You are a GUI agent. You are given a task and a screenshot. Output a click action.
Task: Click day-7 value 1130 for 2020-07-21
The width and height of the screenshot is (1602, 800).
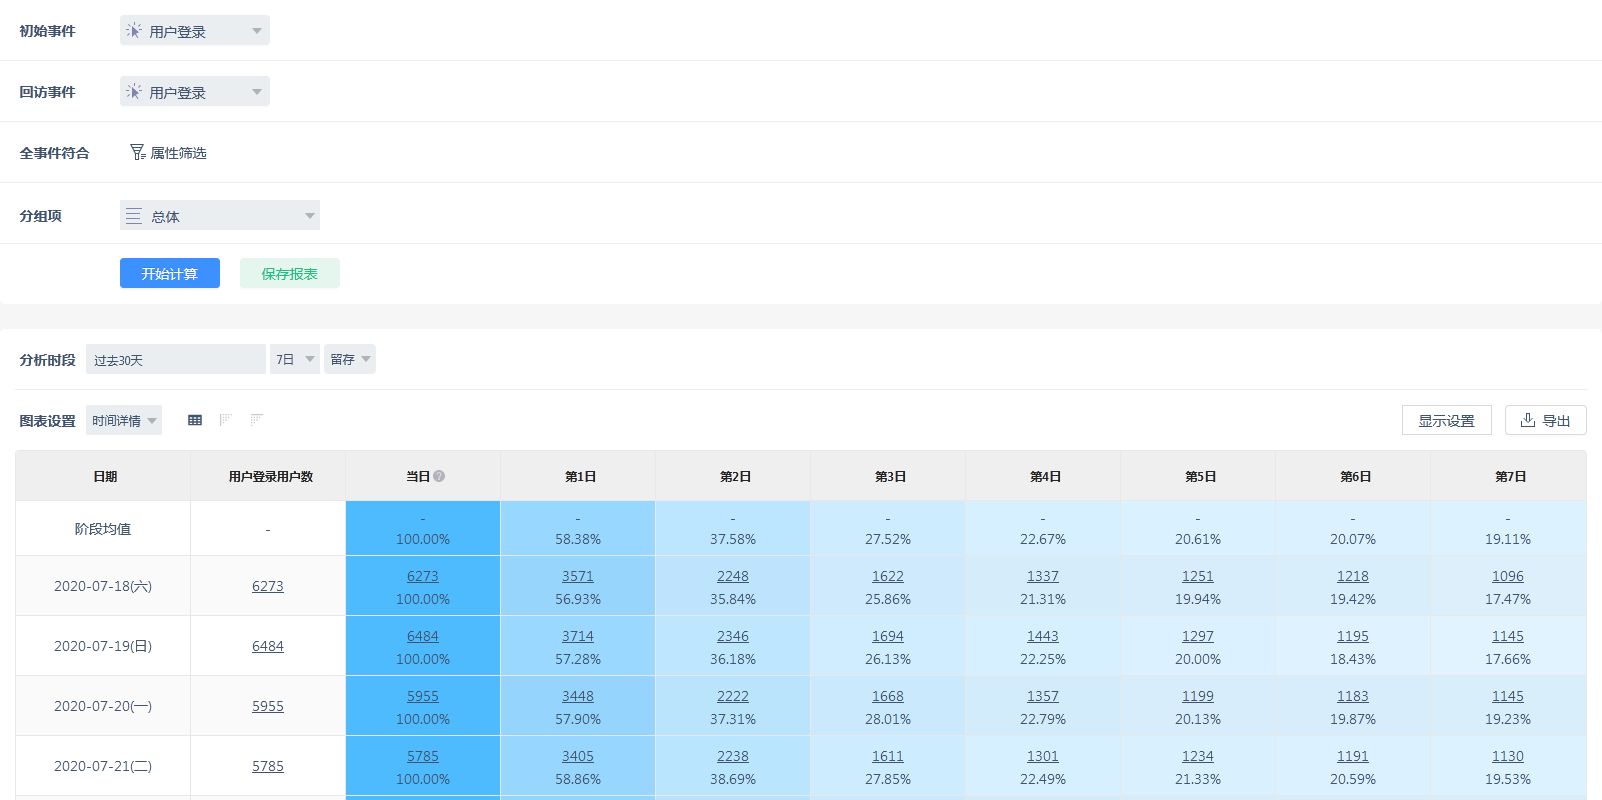(x=1508, y=756)
